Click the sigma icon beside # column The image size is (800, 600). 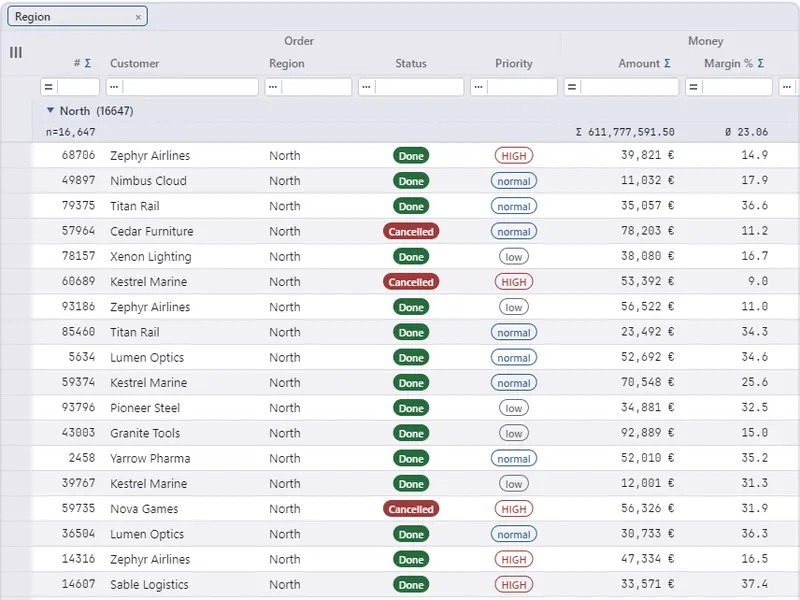coord(88,63)
